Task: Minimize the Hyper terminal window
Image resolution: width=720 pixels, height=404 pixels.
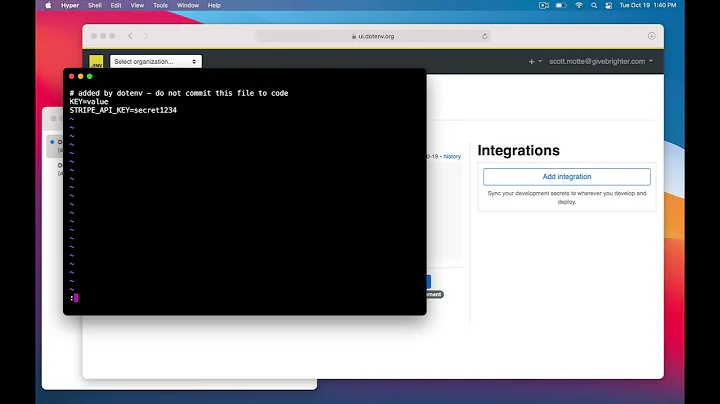Action: coord(80,76)
